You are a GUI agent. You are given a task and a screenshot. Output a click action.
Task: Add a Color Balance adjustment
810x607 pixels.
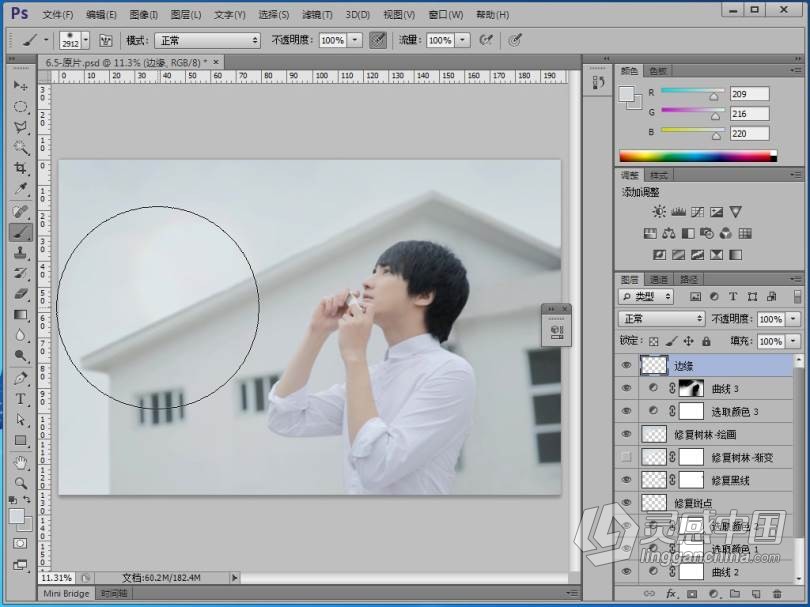point(669,234)
